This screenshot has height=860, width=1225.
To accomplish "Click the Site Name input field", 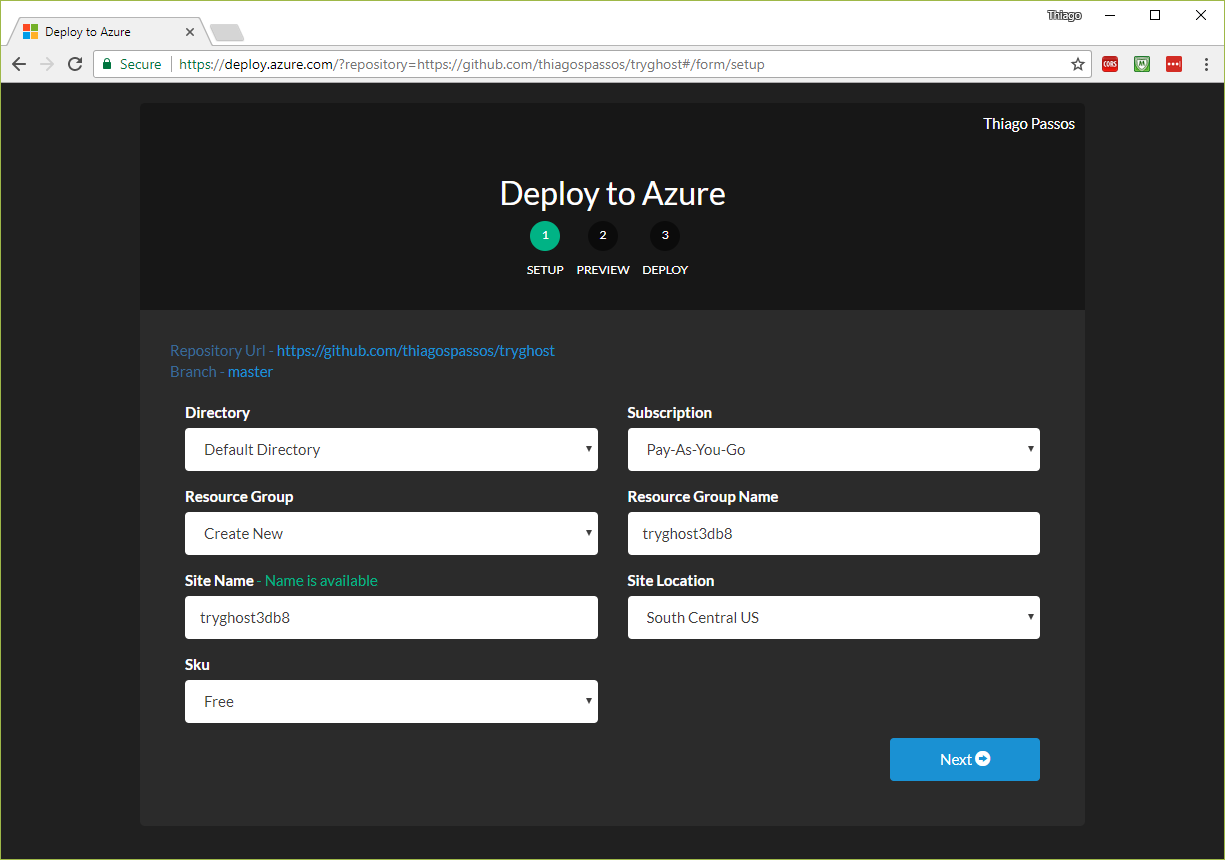I will tap(391, 618).
